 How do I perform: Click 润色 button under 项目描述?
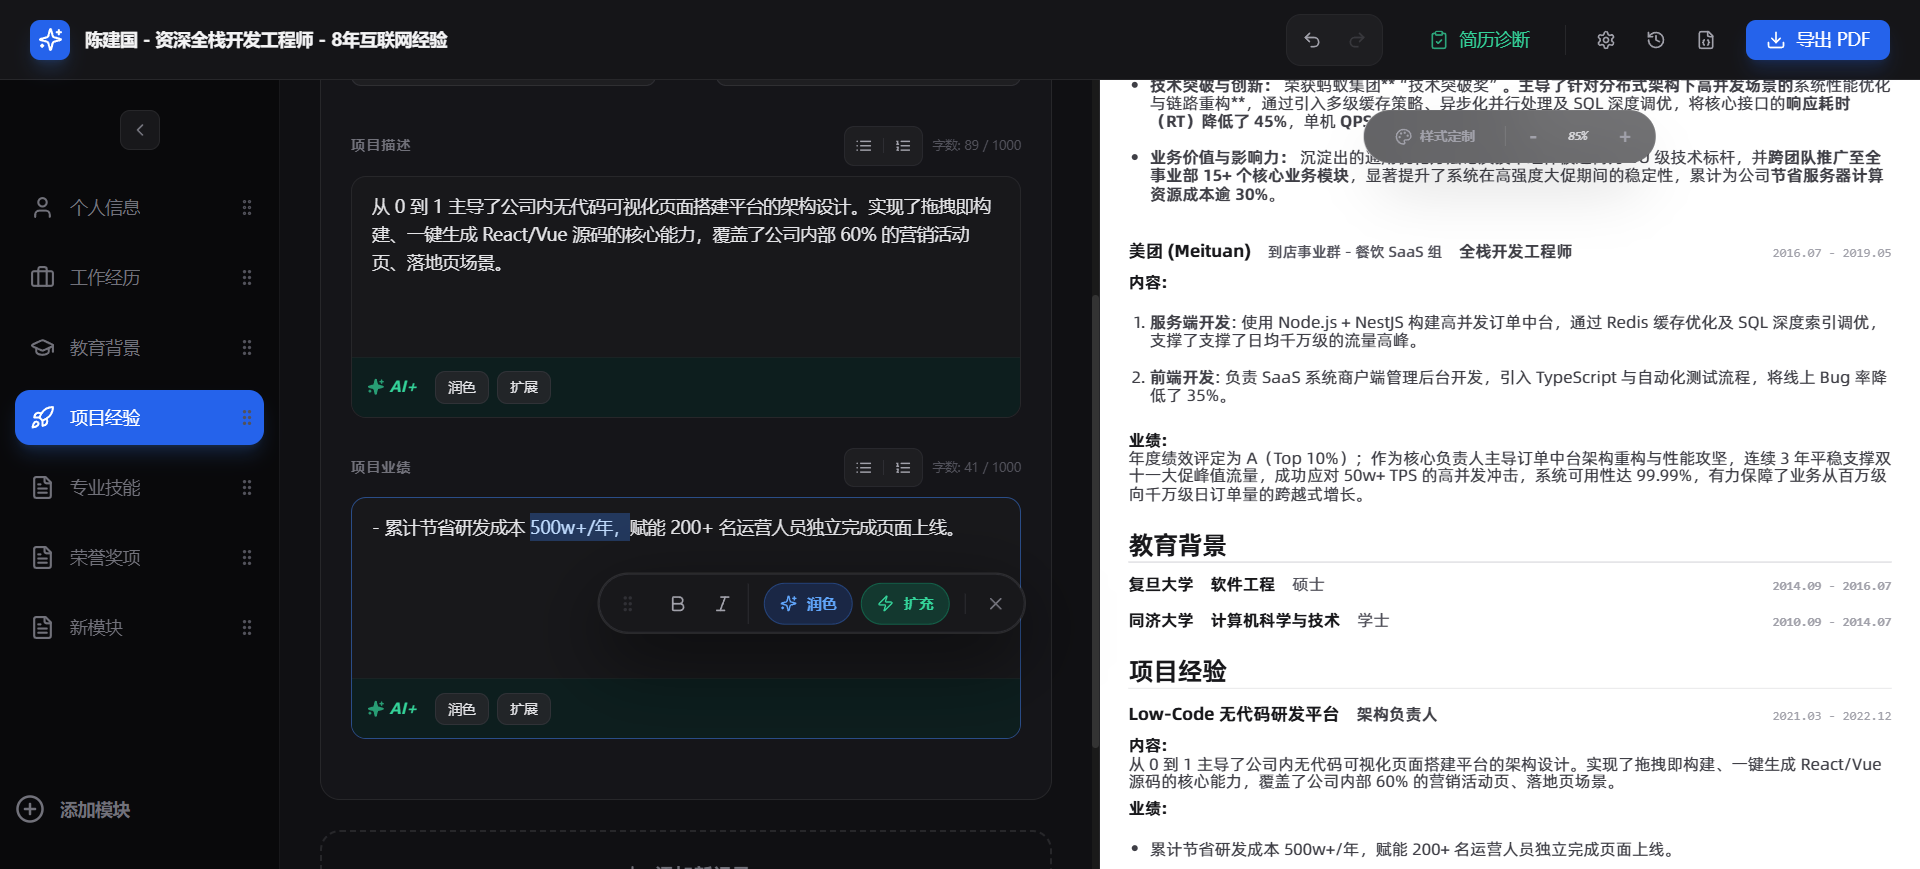coord(462,387)
